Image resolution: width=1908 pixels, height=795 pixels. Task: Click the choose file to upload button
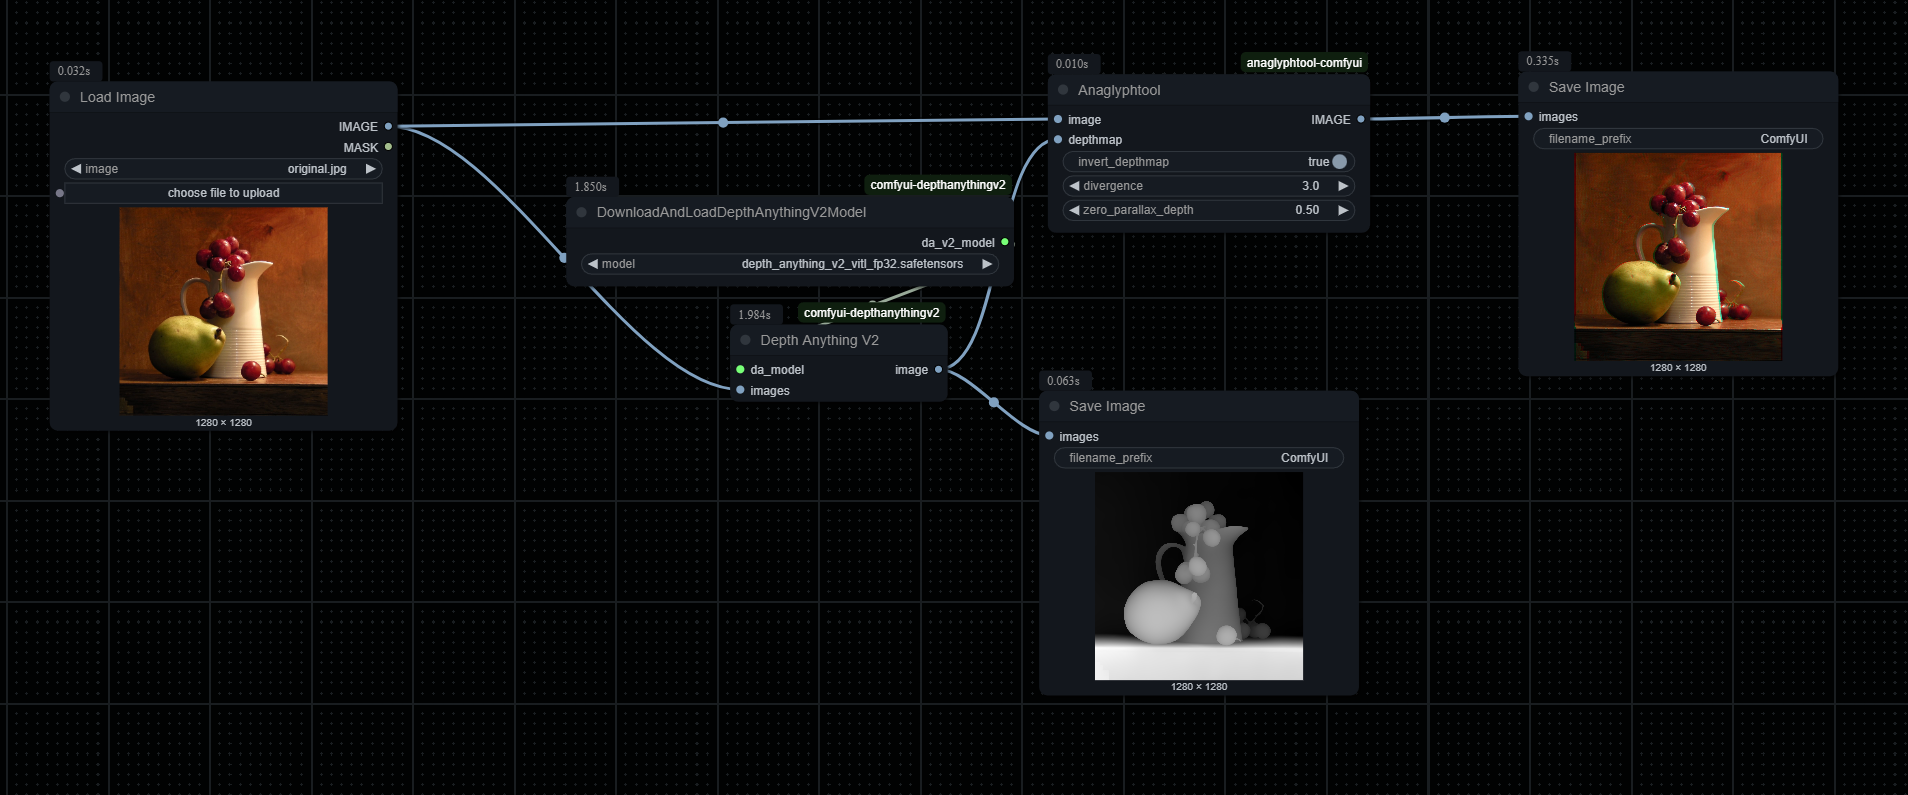223,193
